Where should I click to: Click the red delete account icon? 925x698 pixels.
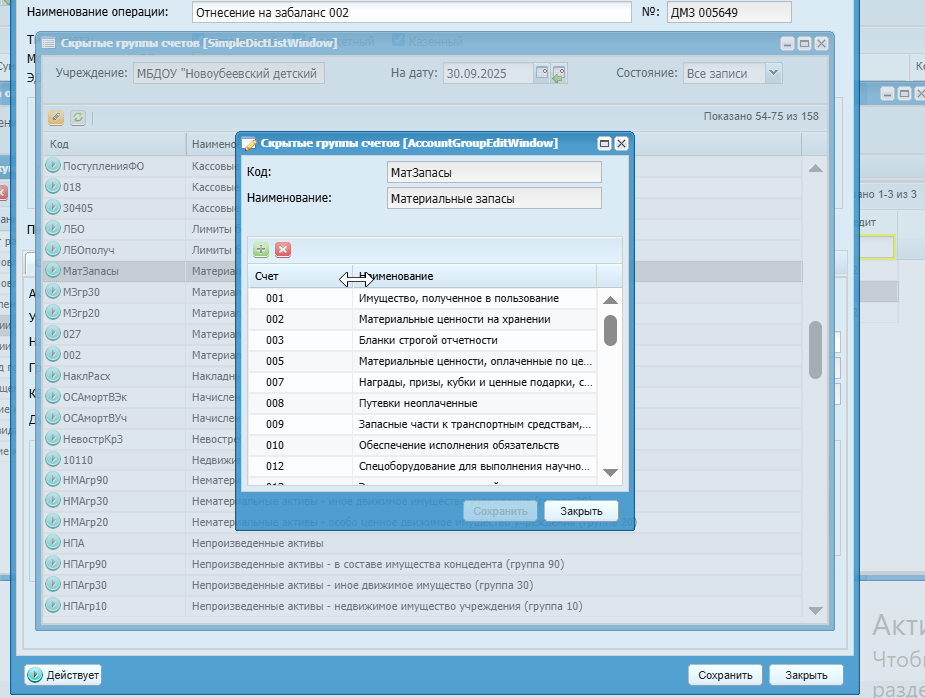[283, 250]
